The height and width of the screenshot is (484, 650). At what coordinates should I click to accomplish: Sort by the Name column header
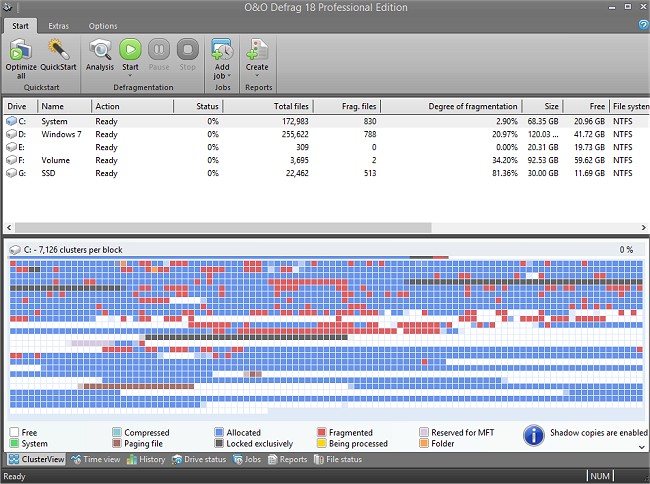point(64,106)
